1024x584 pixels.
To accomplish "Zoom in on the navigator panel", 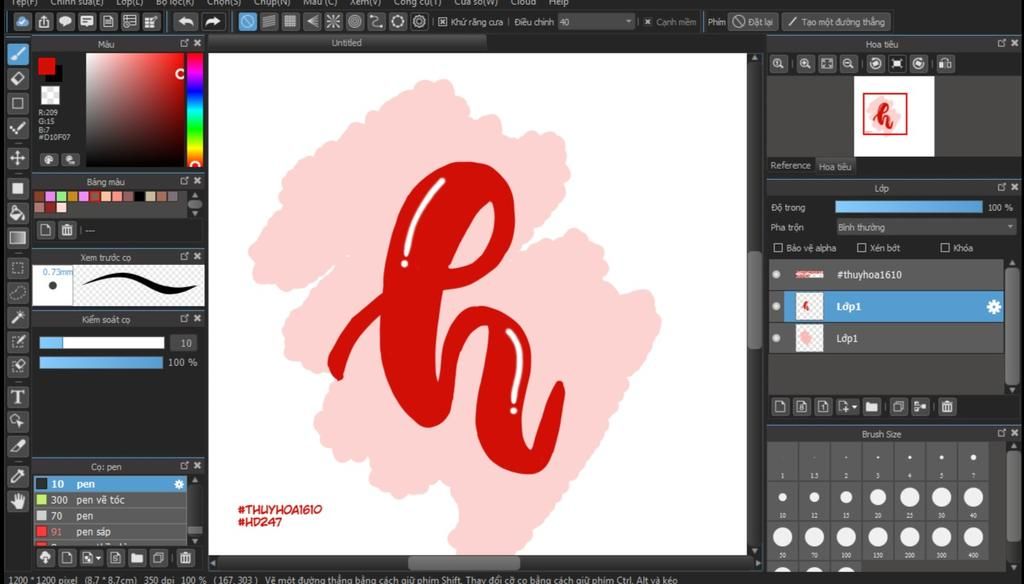I will pos(805,63).
